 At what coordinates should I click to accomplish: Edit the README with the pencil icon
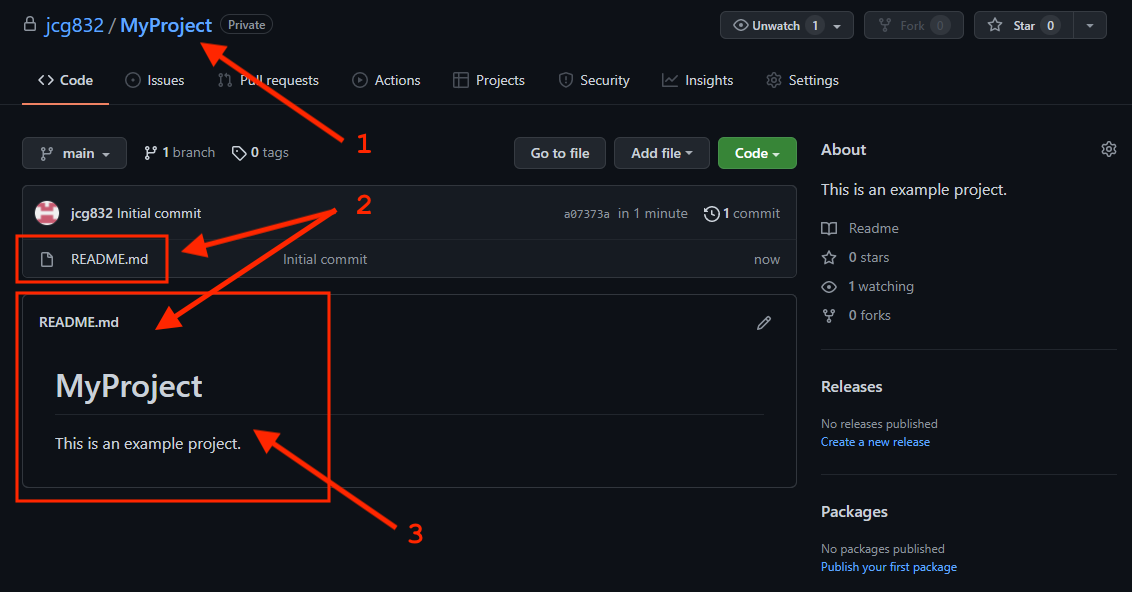click(x=764, y=323)
